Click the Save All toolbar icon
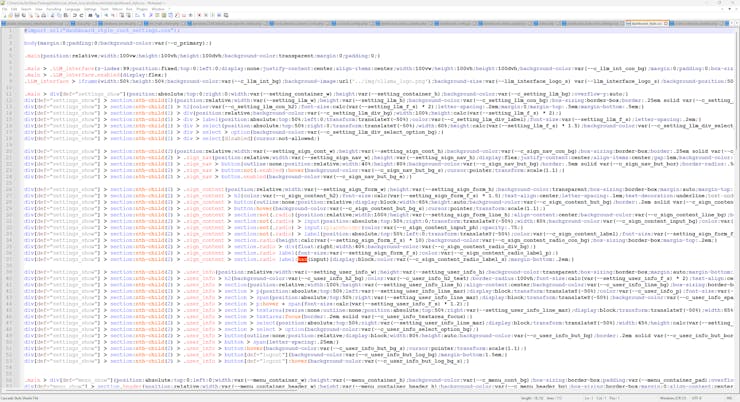This screenshot has width=740, height=402. pos(23,15)
